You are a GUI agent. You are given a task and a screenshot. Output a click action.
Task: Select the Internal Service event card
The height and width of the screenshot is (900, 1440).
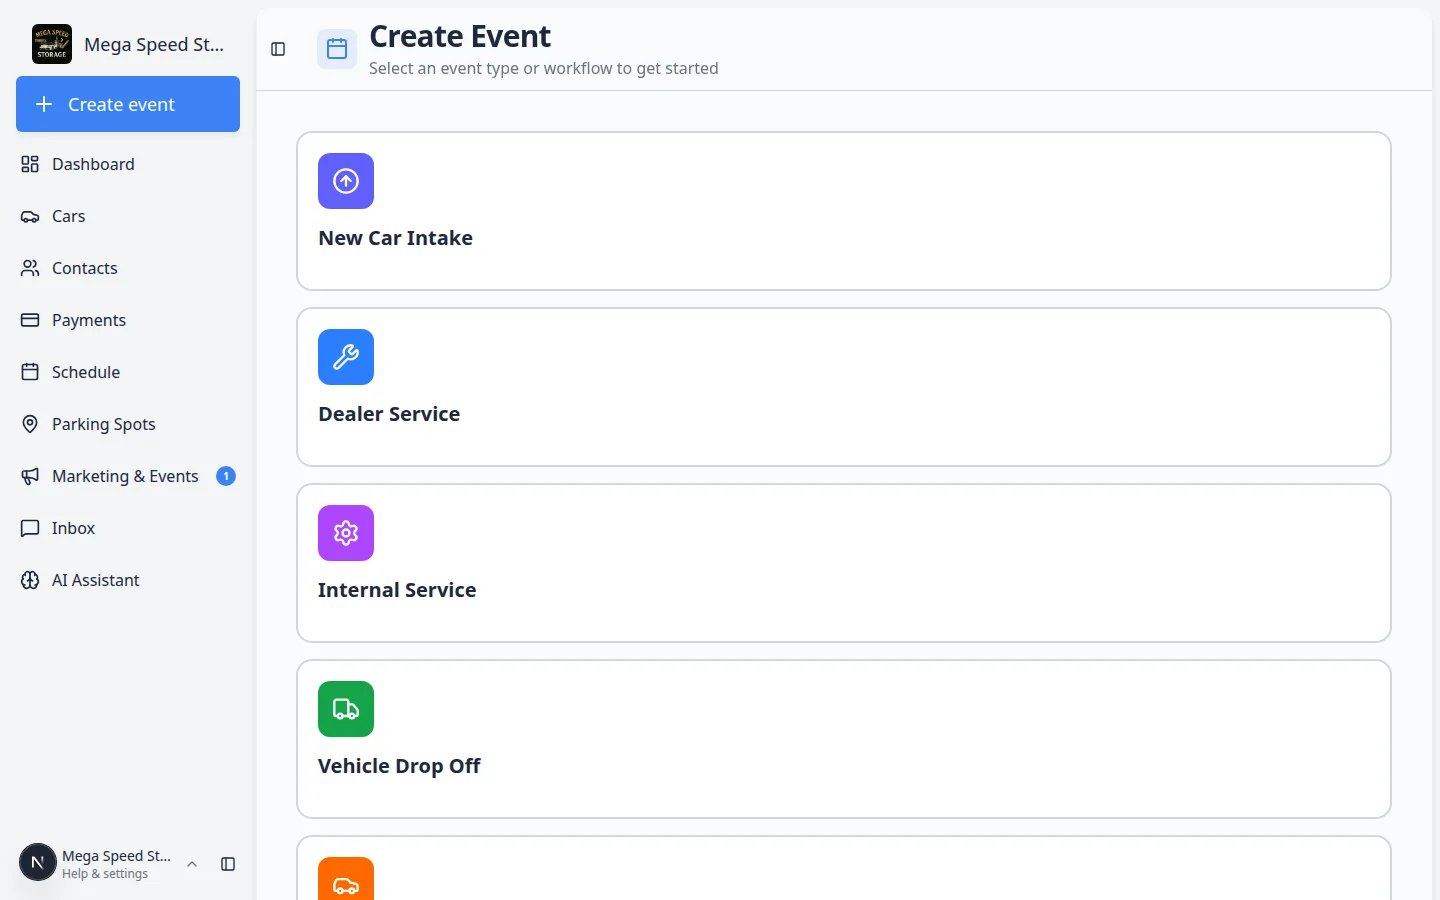tap(844, 563)
